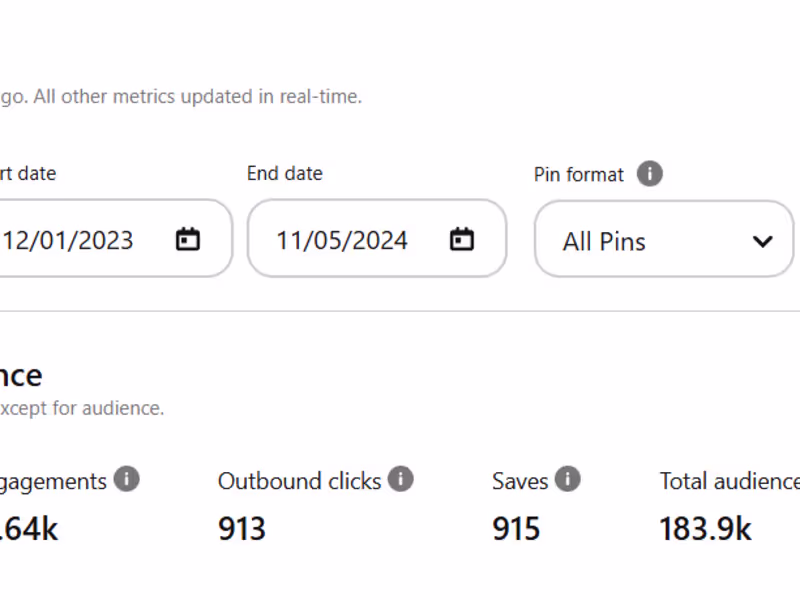Click the metrics updated in real-time notice
This screenshot has width=800, height=600.
pos(180,97)
